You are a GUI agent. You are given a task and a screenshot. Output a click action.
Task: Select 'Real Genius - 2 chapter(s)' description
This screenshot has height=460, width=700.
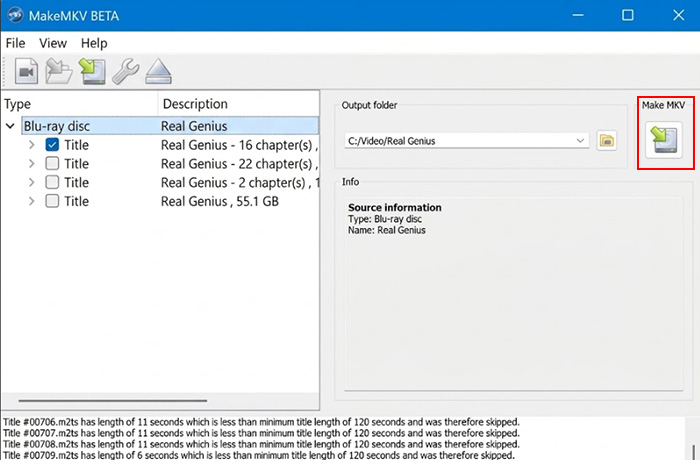[240, 182]
